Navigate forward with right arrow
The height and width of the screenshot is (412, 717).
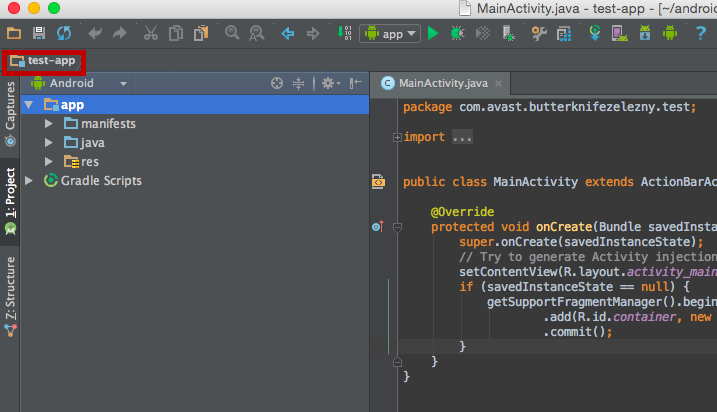[x=313, y=33]
